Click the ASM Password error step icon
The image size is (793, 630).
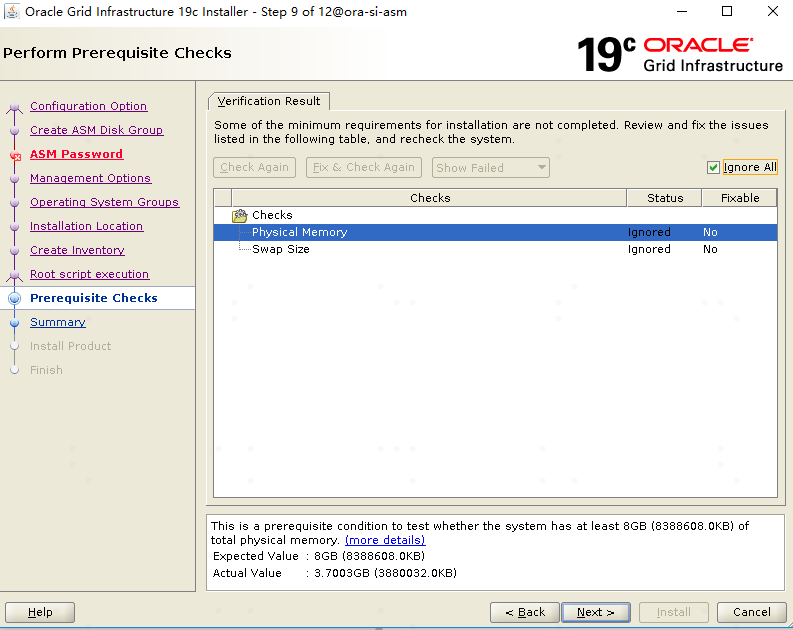tap(15, 156)
